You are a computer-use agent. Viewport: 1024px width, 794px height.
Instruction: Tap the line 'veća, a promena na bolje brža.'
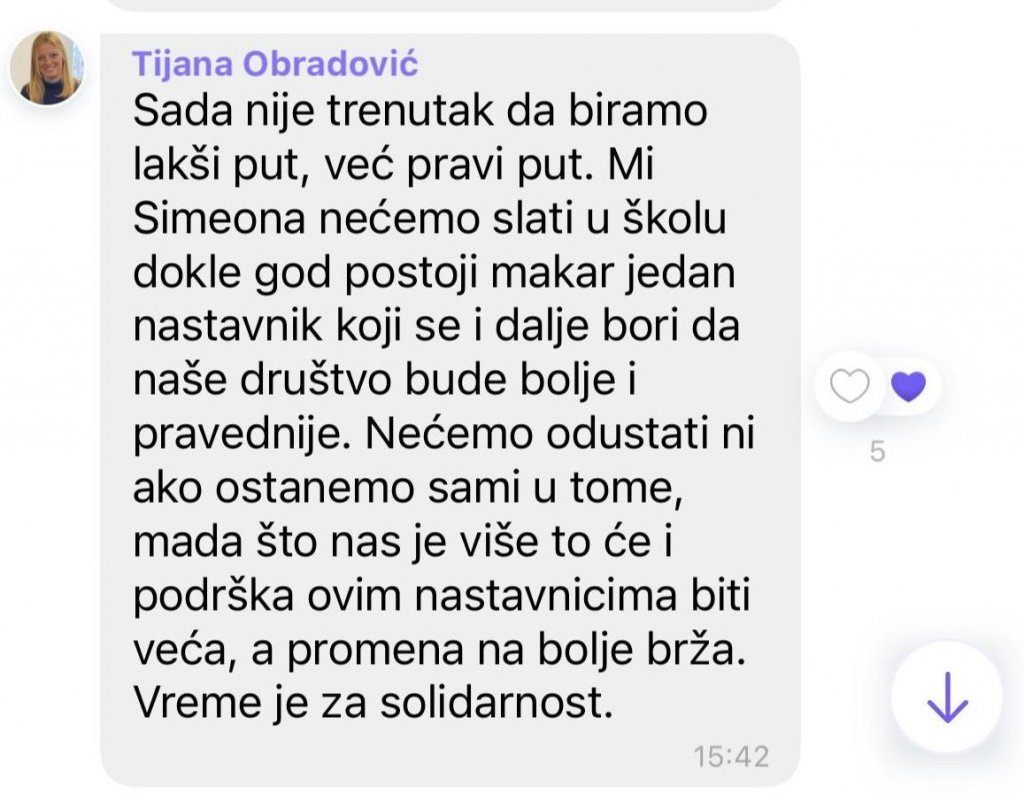(440, 650)
